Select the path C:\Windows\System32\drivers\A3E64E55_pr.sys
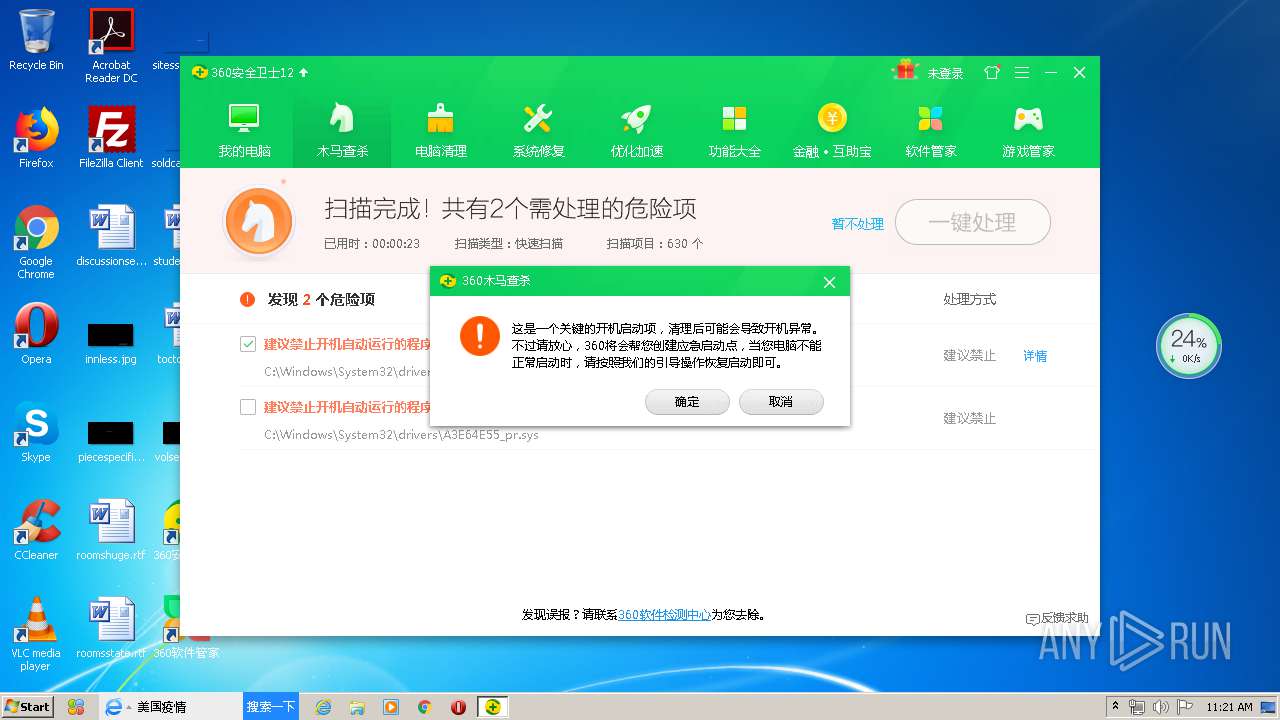 (x=401, y=435)
